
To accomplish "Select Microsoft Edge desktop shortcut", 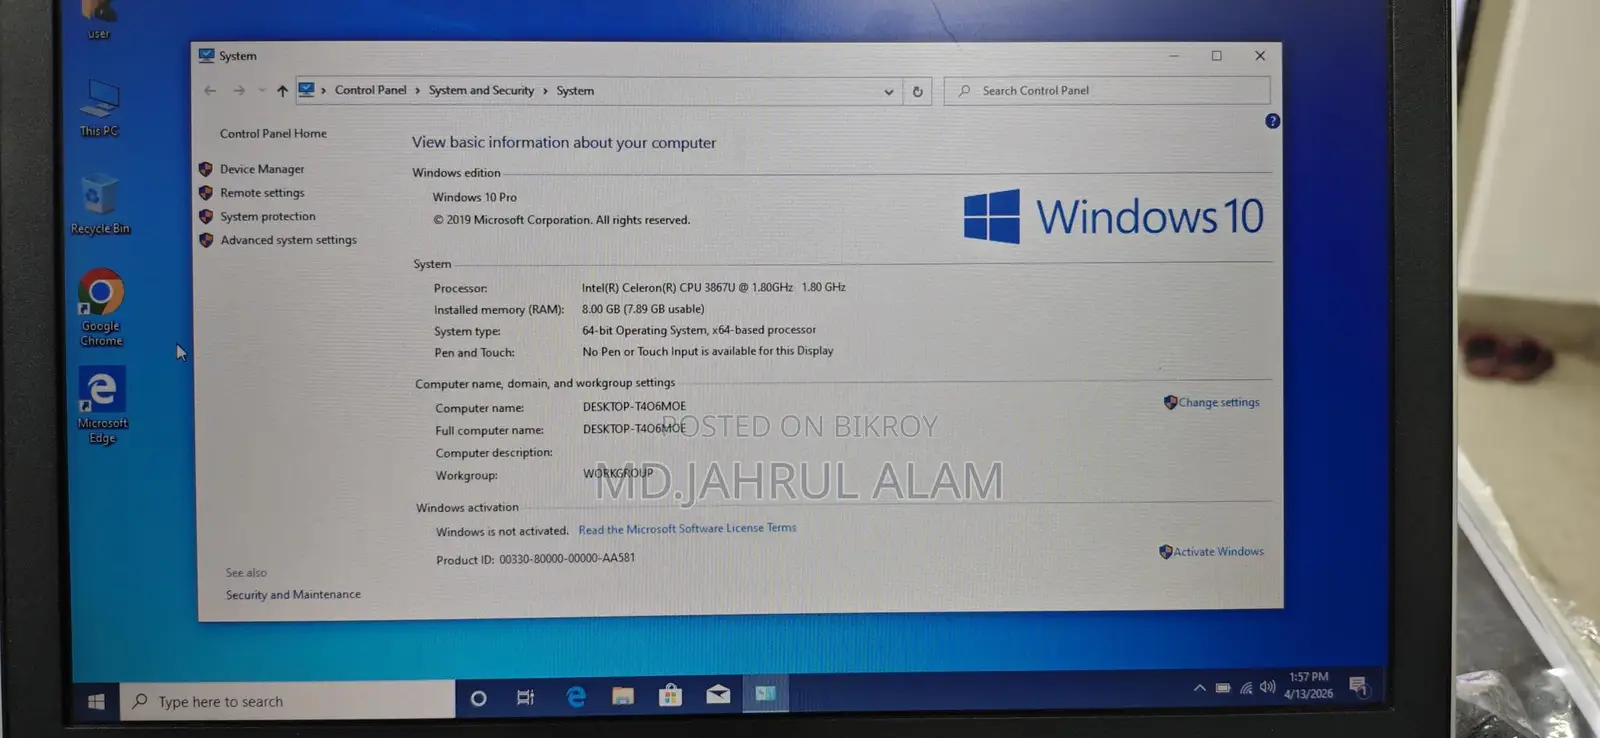I will click(x=102, y=405).
